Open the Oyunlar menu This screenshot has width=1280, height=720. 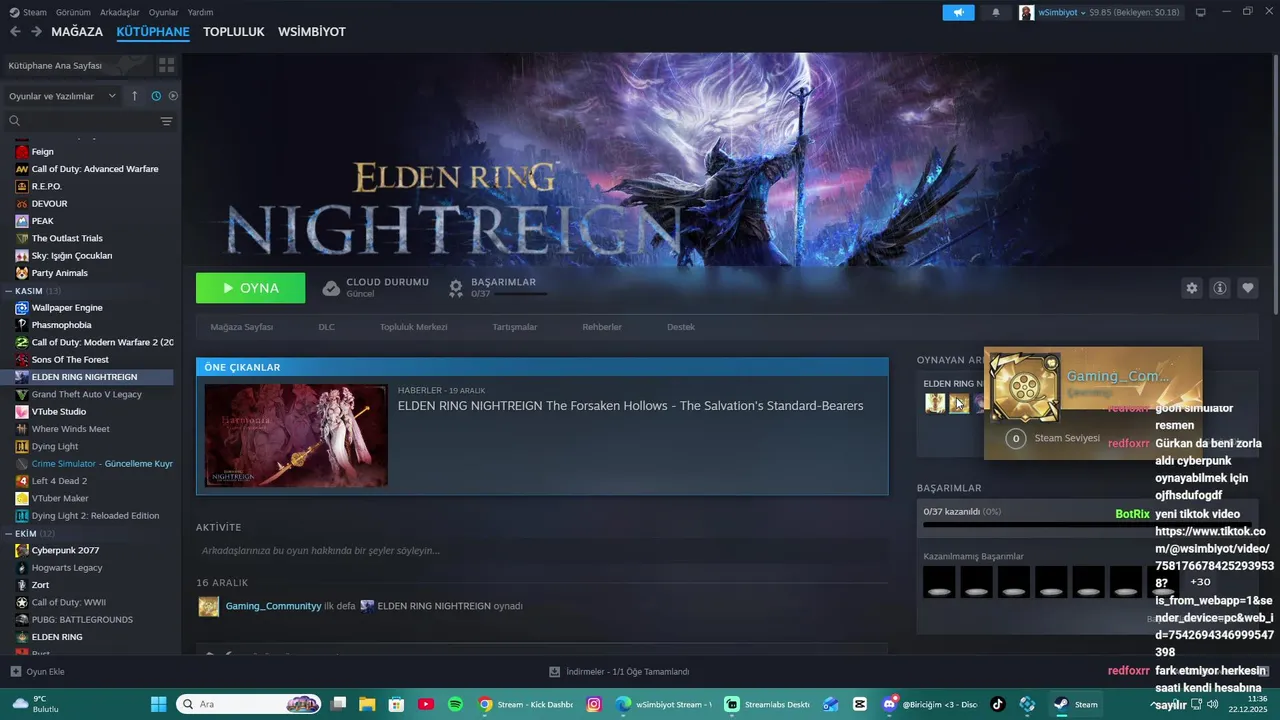point(163,12)
